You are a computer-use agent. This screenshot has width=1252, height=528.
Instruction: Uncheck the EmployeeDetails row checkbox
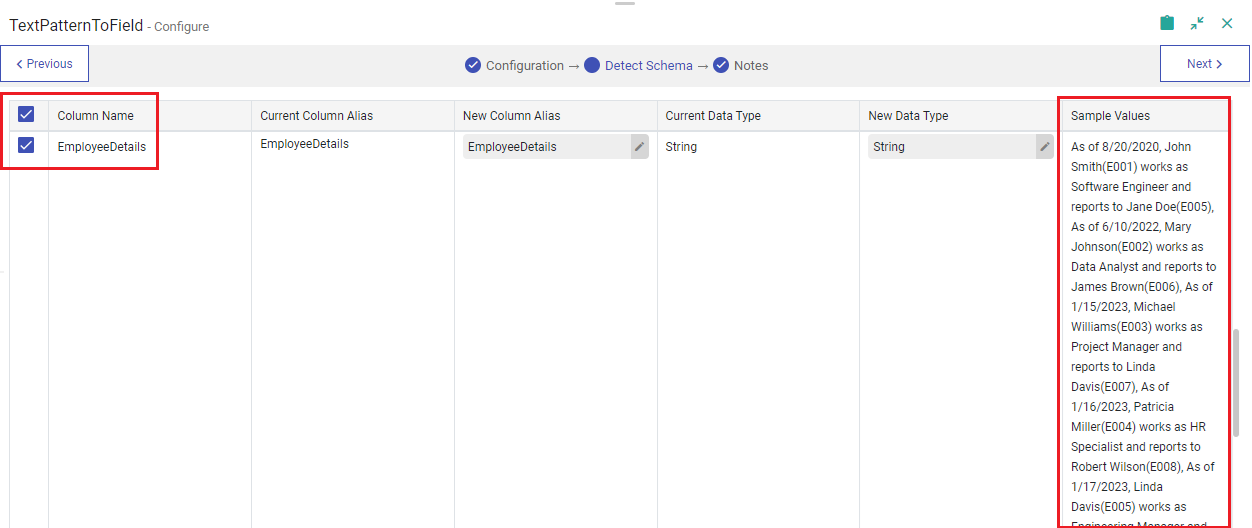pyautogui.click(x=27, y=146)
